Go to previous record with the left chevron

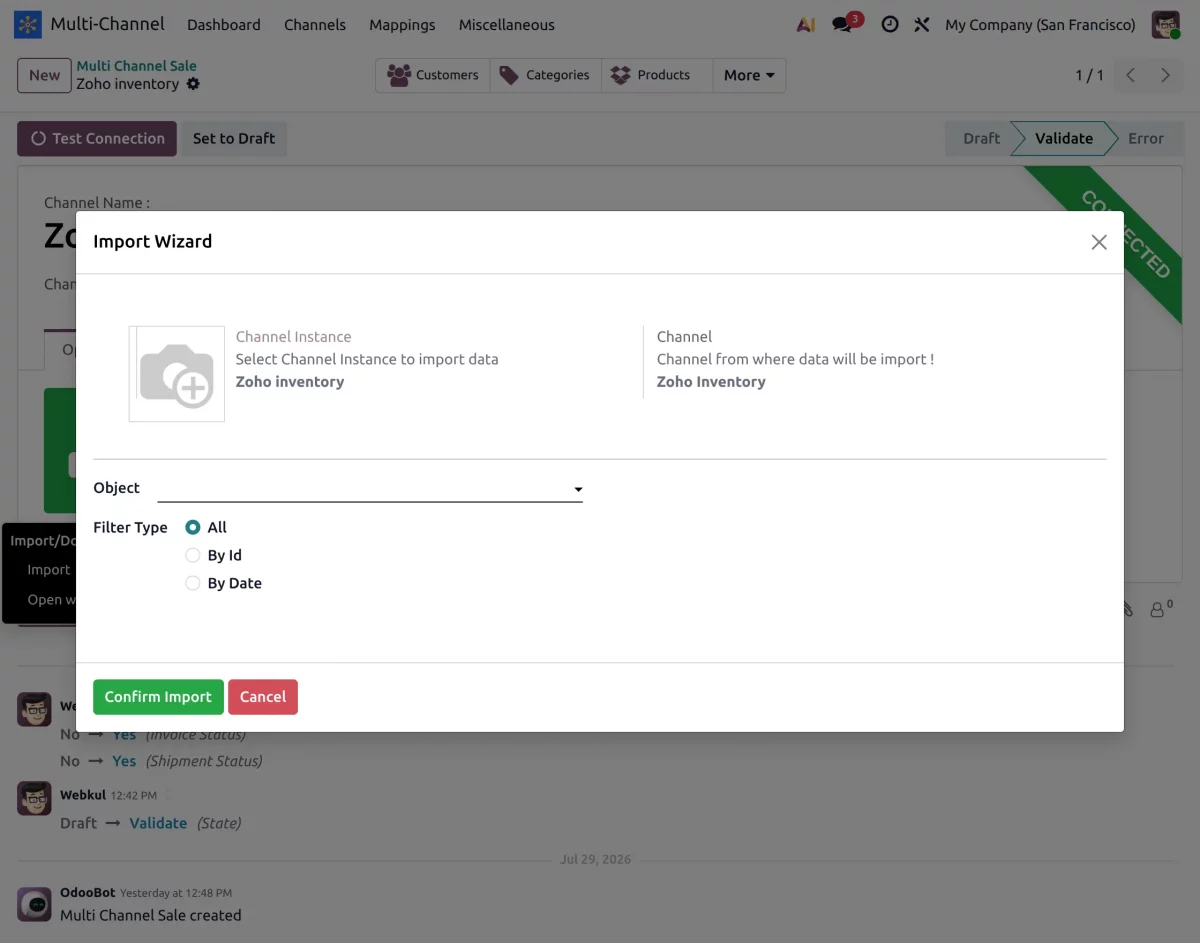[1130, 75]
